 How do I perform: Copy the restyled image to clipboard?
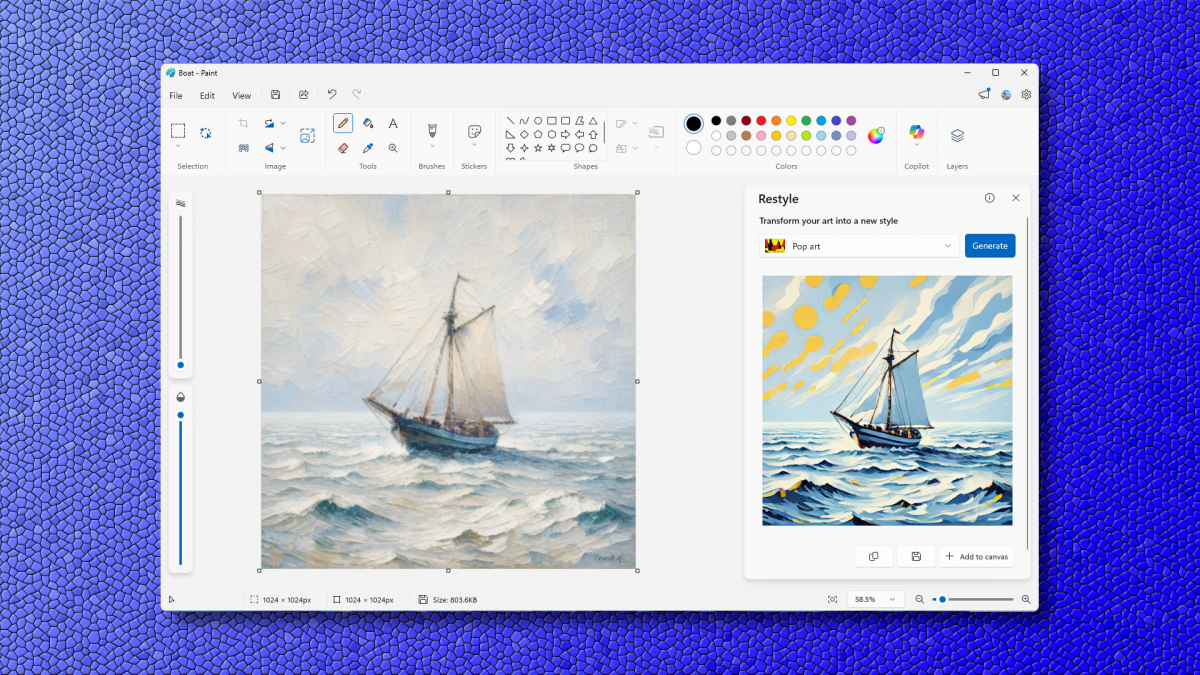click(x=873, y=556)
